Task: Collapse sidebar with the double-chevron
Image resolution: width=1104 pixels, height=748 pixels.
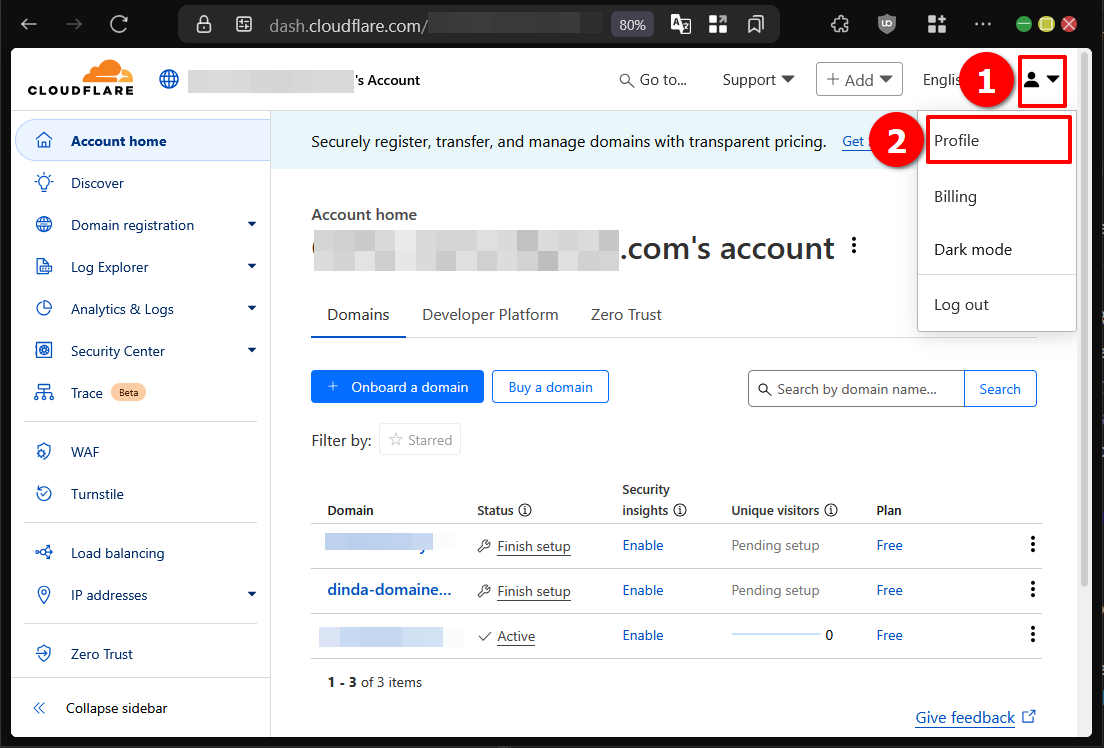Action: pyautogui.click(x=39, y=708)
